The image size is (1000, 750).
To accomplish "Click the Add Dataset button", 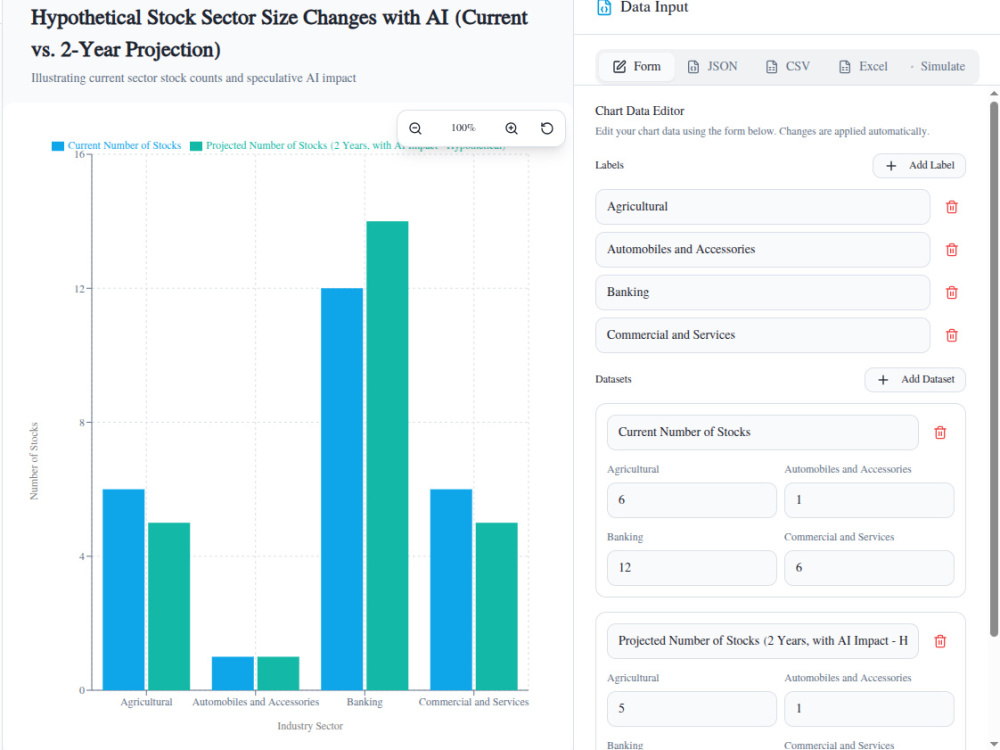I will click(x=915, y=379).
